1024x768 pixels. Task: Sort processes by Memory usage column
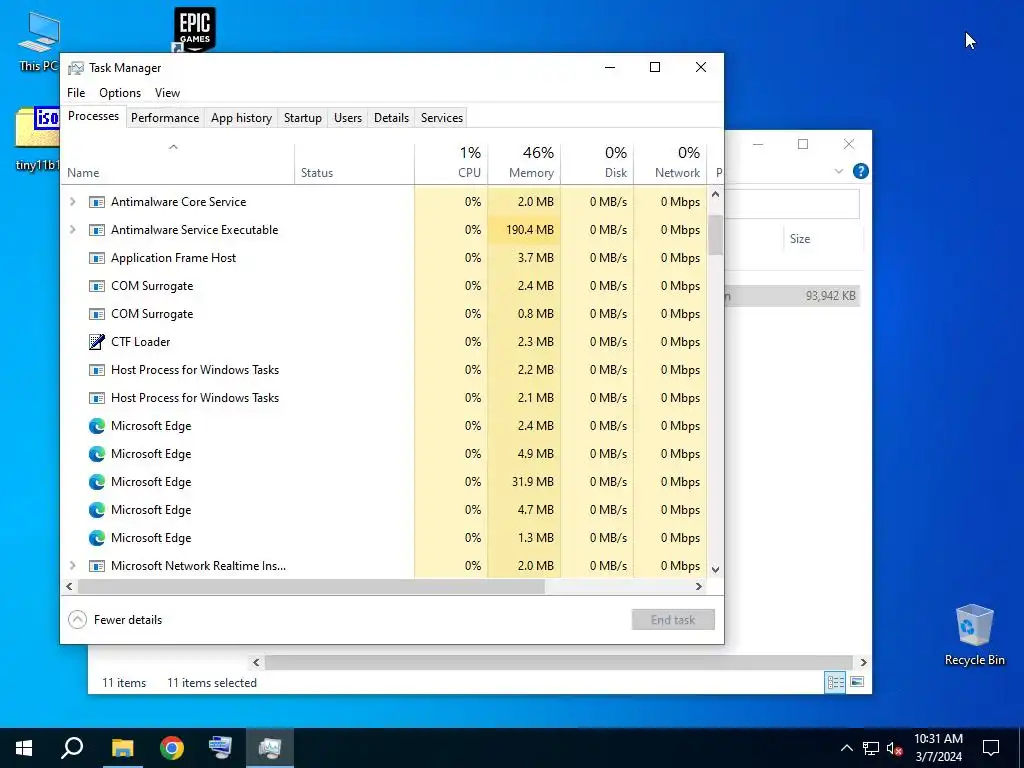(x=524, y=163)
